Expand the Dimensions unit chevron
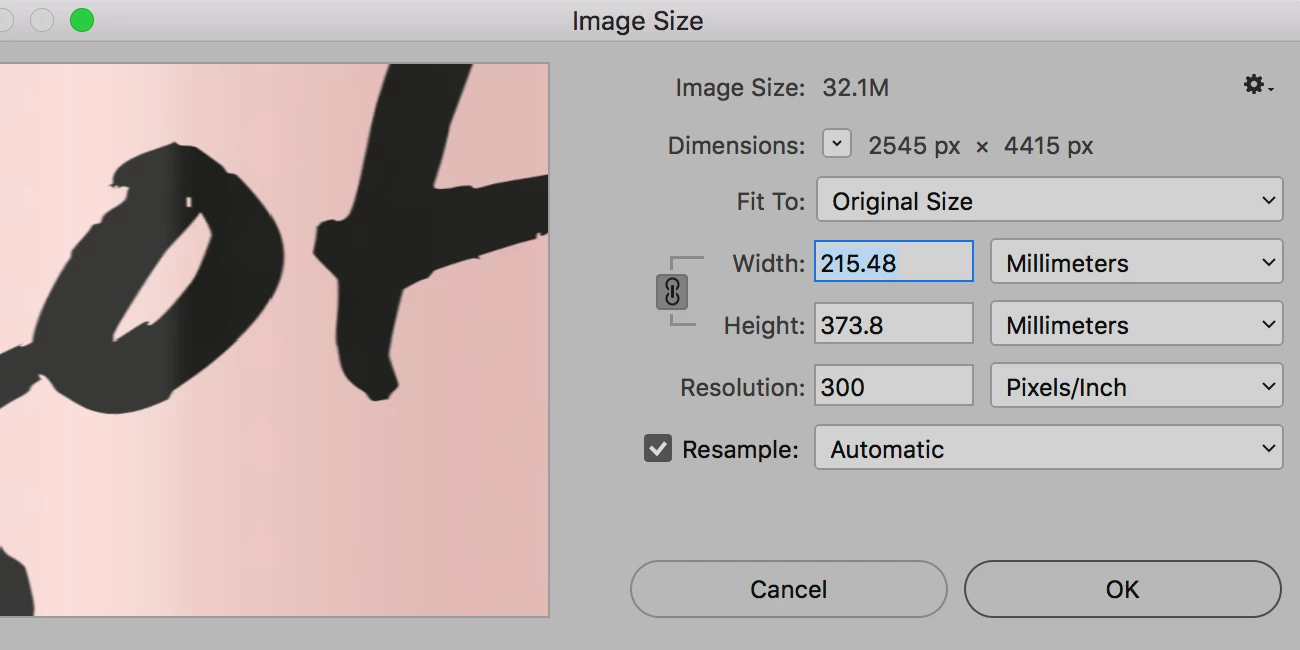 (837, 144)
